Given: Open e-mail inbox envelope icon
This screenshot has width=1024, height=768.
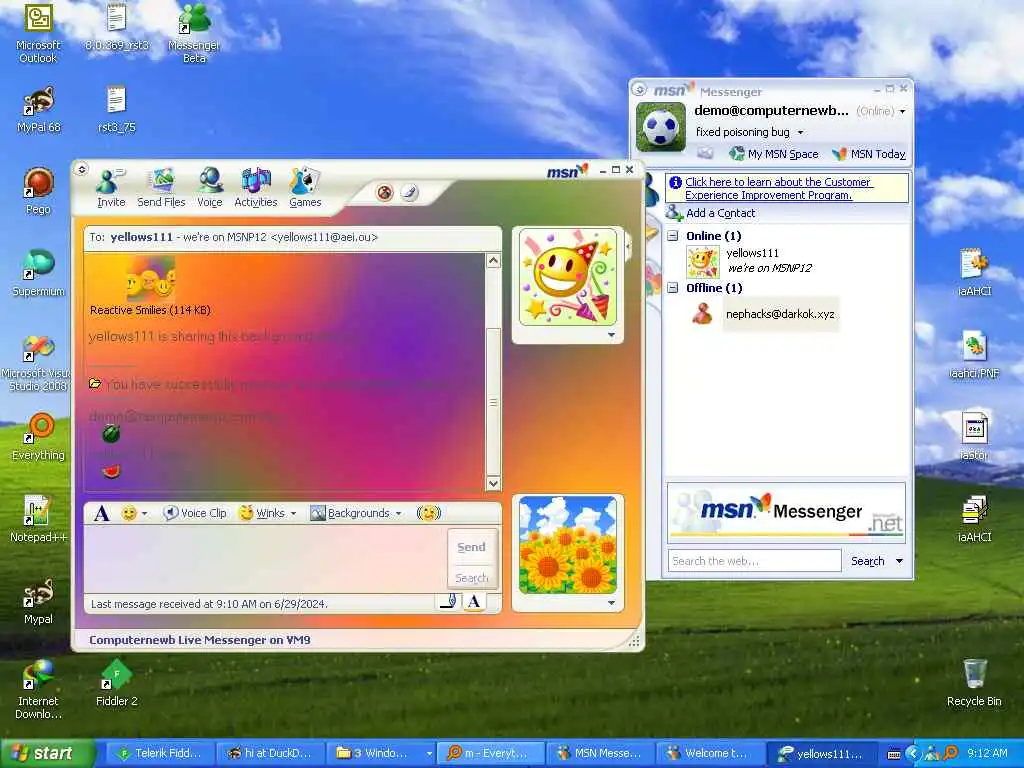Looking at the screenshot, I should tap(705, 153).
